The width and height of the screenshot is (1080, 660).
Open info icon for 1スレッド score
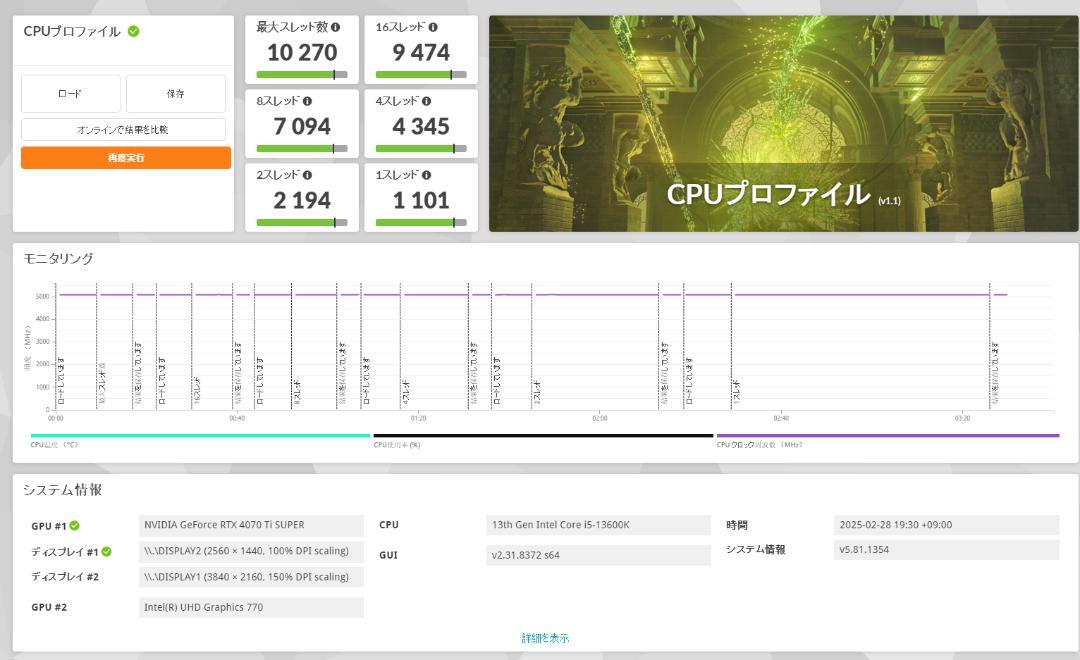427,175
